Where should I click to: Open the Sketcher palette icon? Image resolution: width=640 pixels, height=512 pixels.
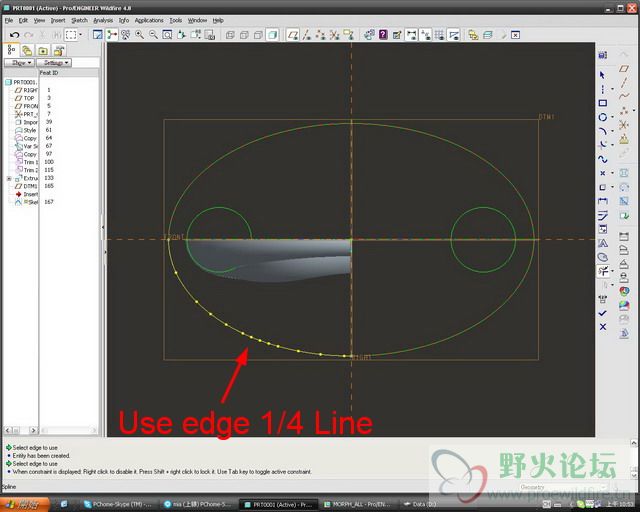point(602,257)
